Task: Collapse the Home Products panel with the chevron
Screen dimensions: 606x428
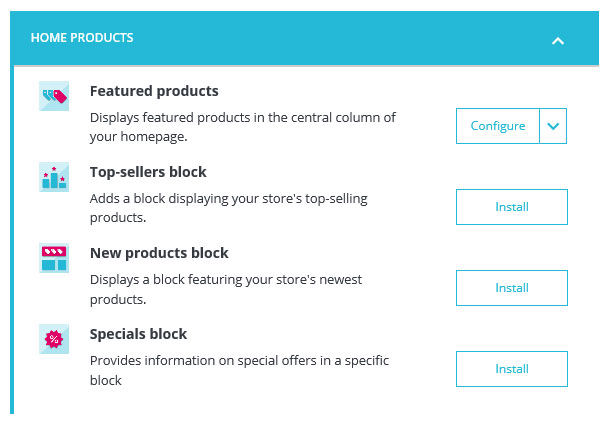Action: pos(558,41)
